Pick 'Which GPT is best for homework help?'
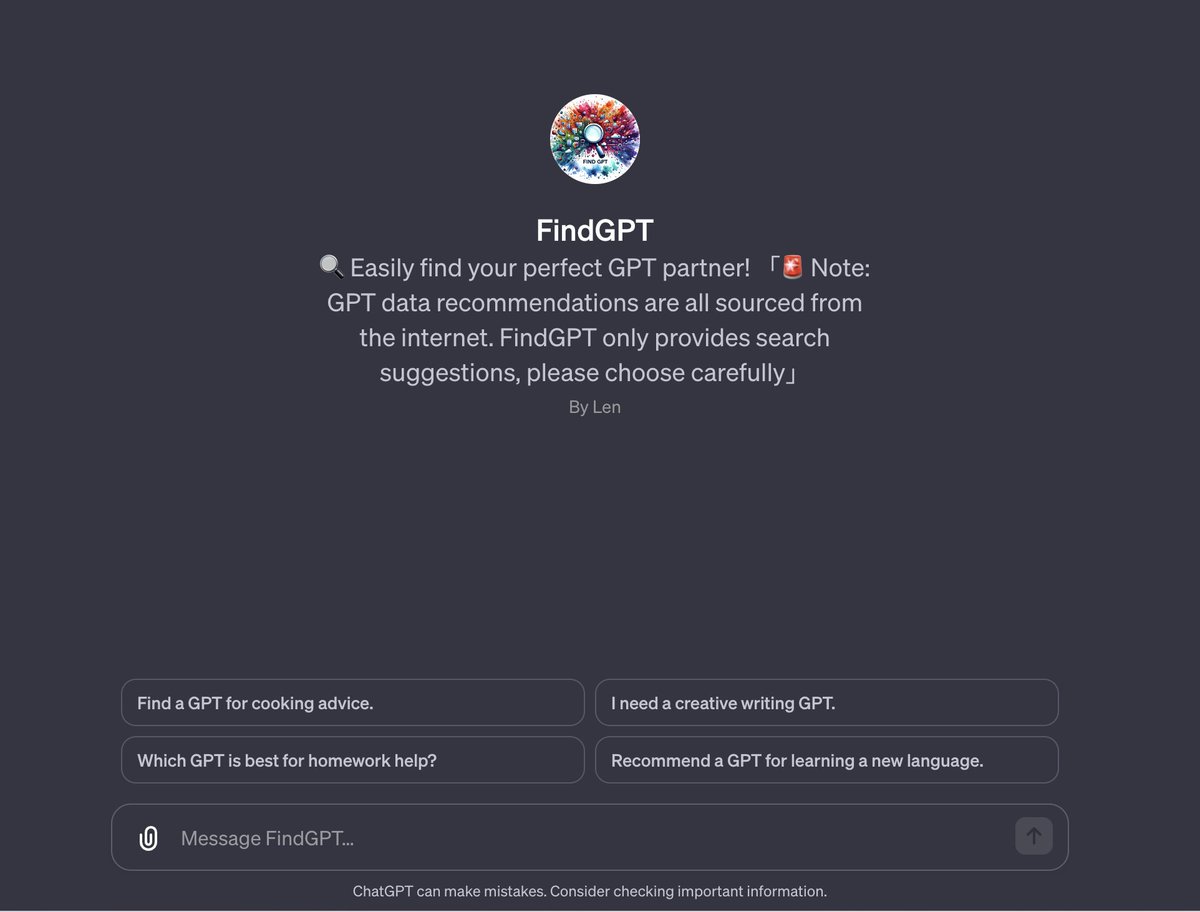The height and width of the screenshot is (912, 1200). [x=352, y=760]
